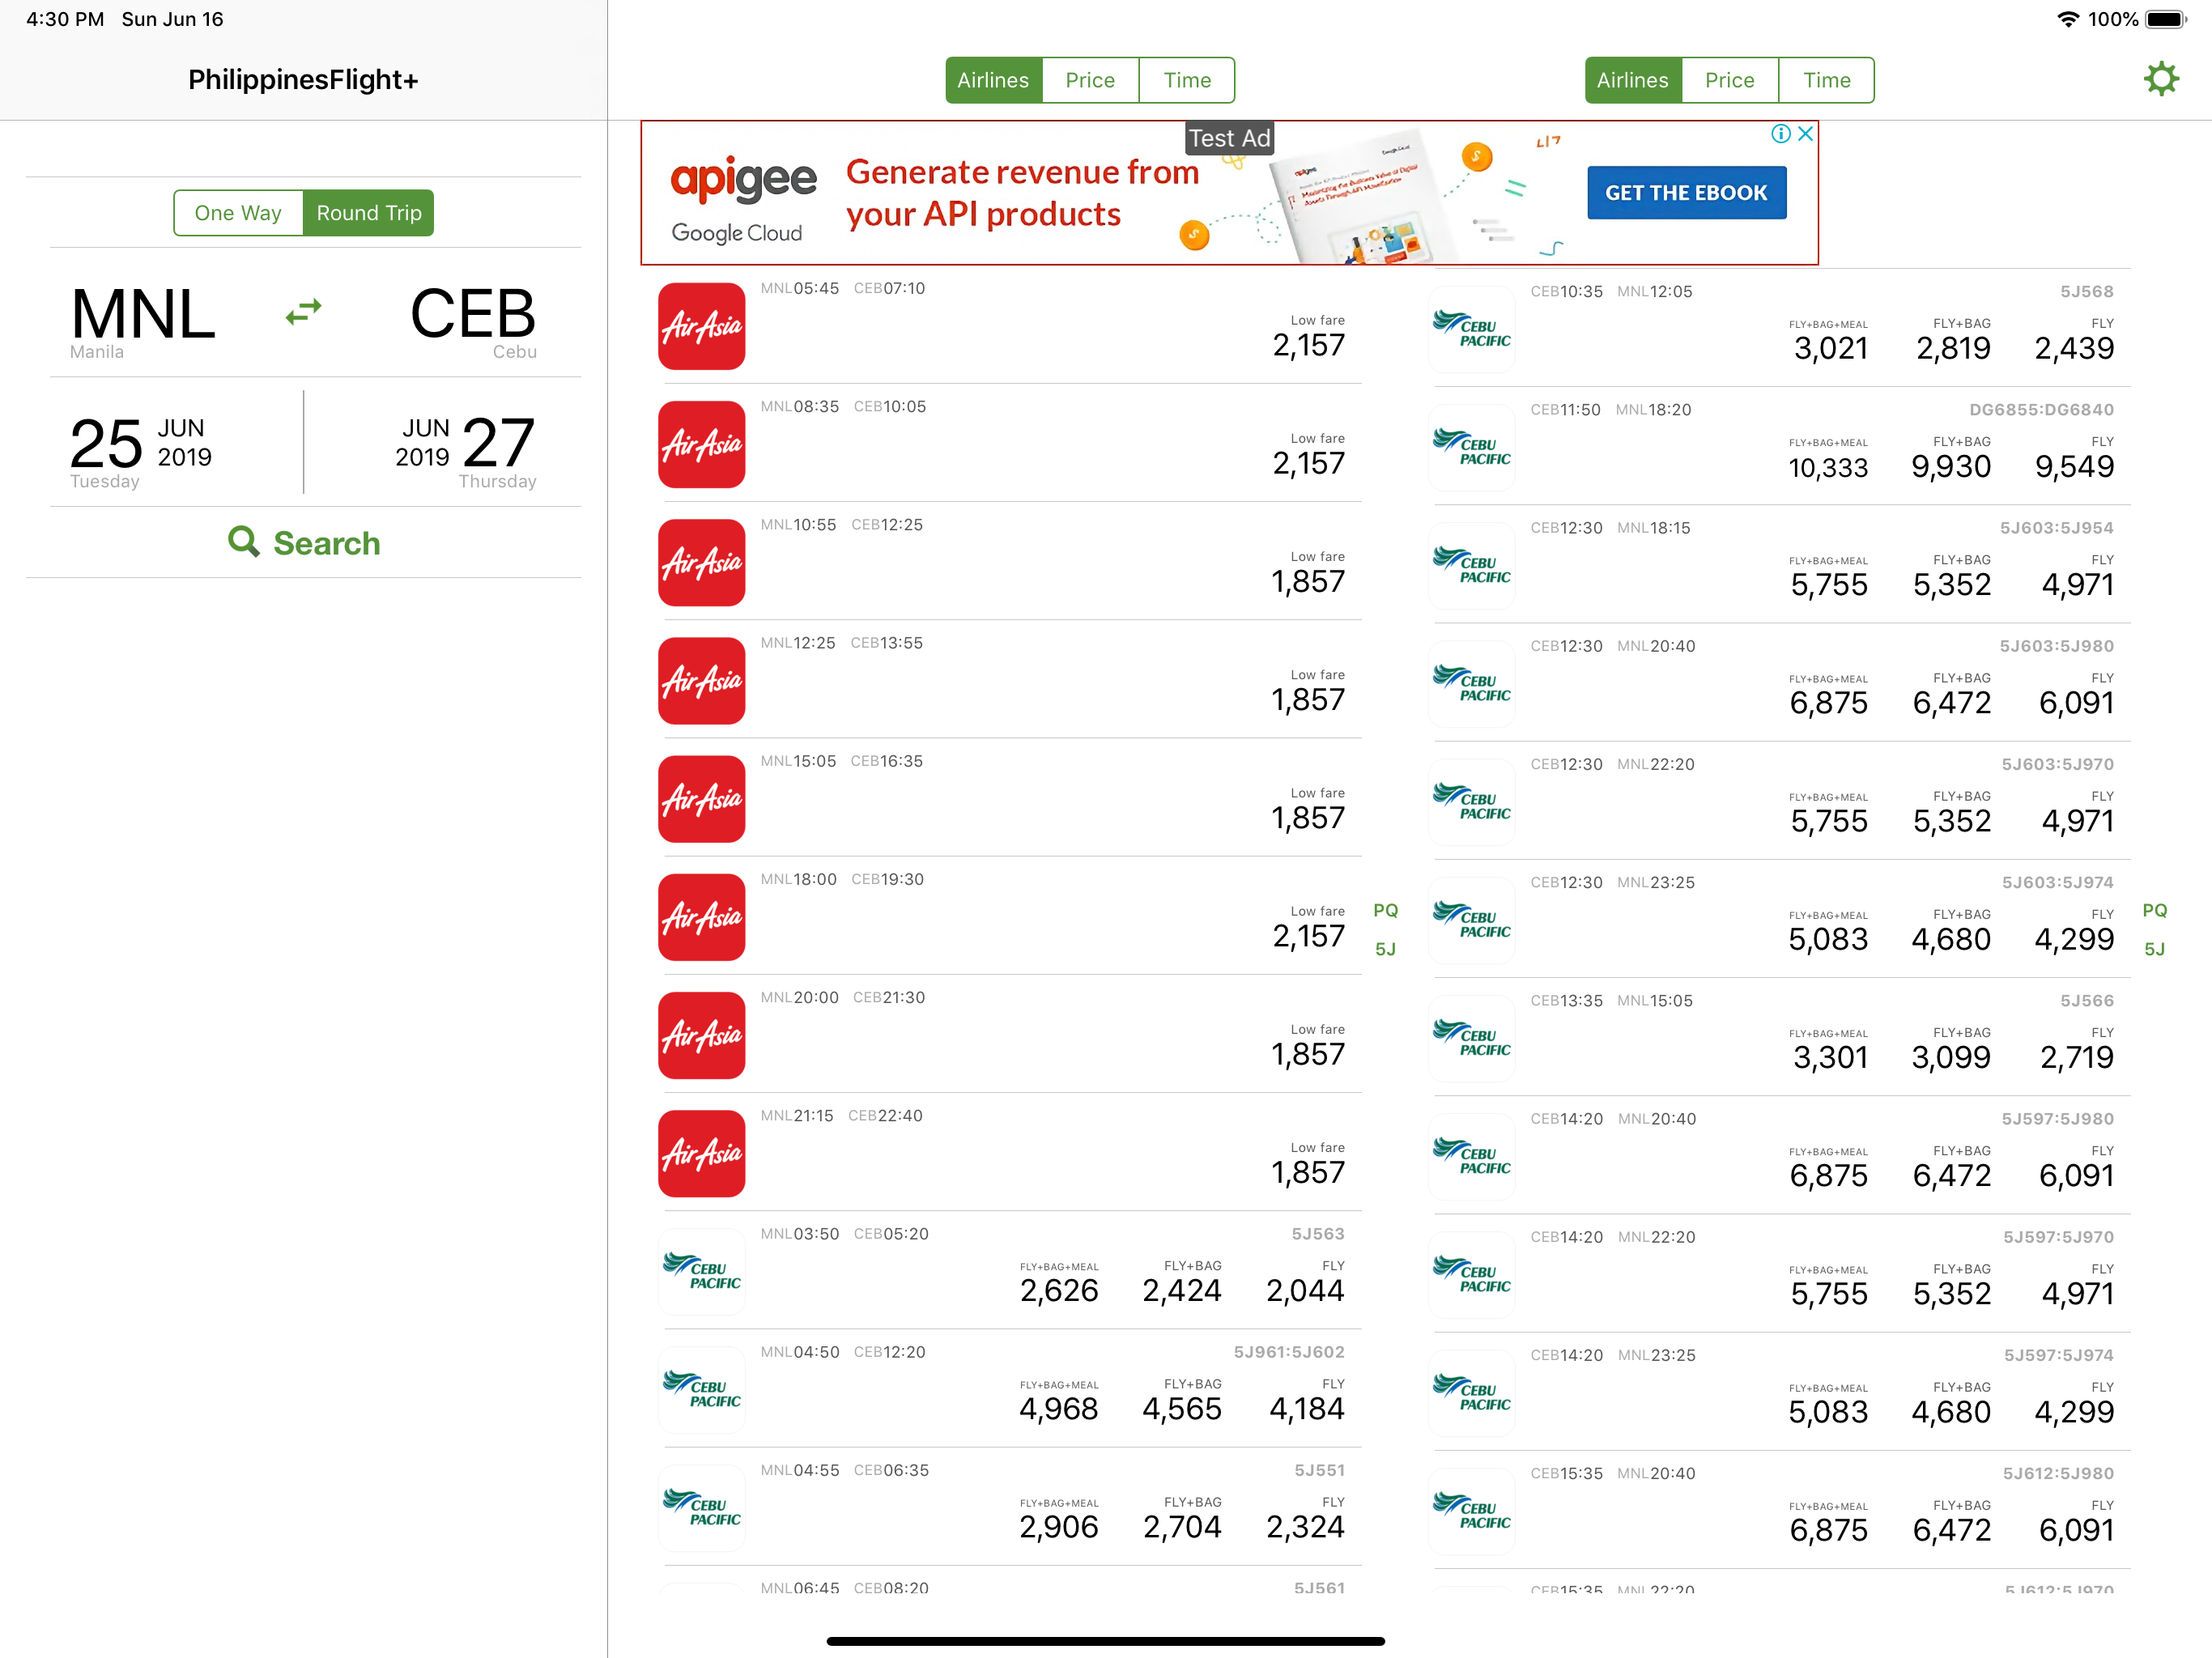Viewport: 2212px width, 1658px height.
Task: Sort return list by Airlines
Action: coord(1633,80)
